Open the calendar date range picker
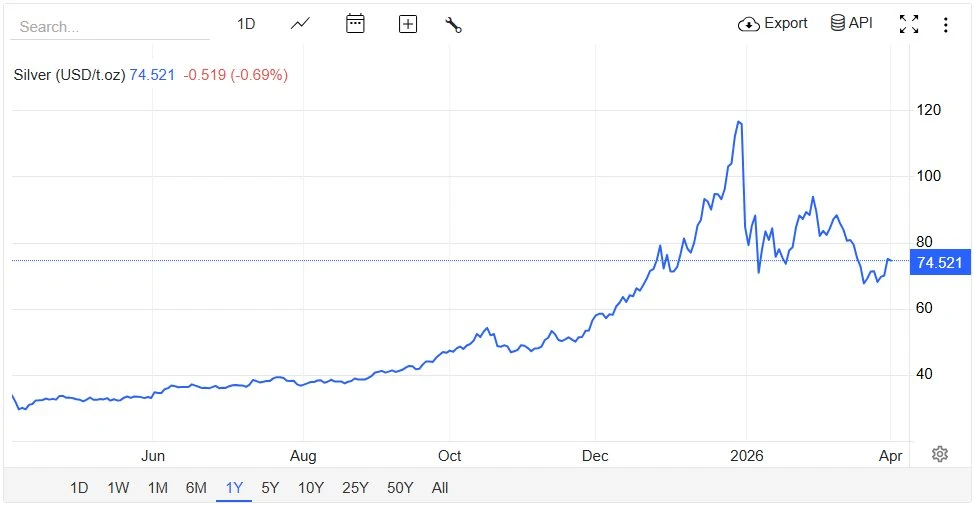The height and width of the screenshot is (505, 974). click(355, 24)
